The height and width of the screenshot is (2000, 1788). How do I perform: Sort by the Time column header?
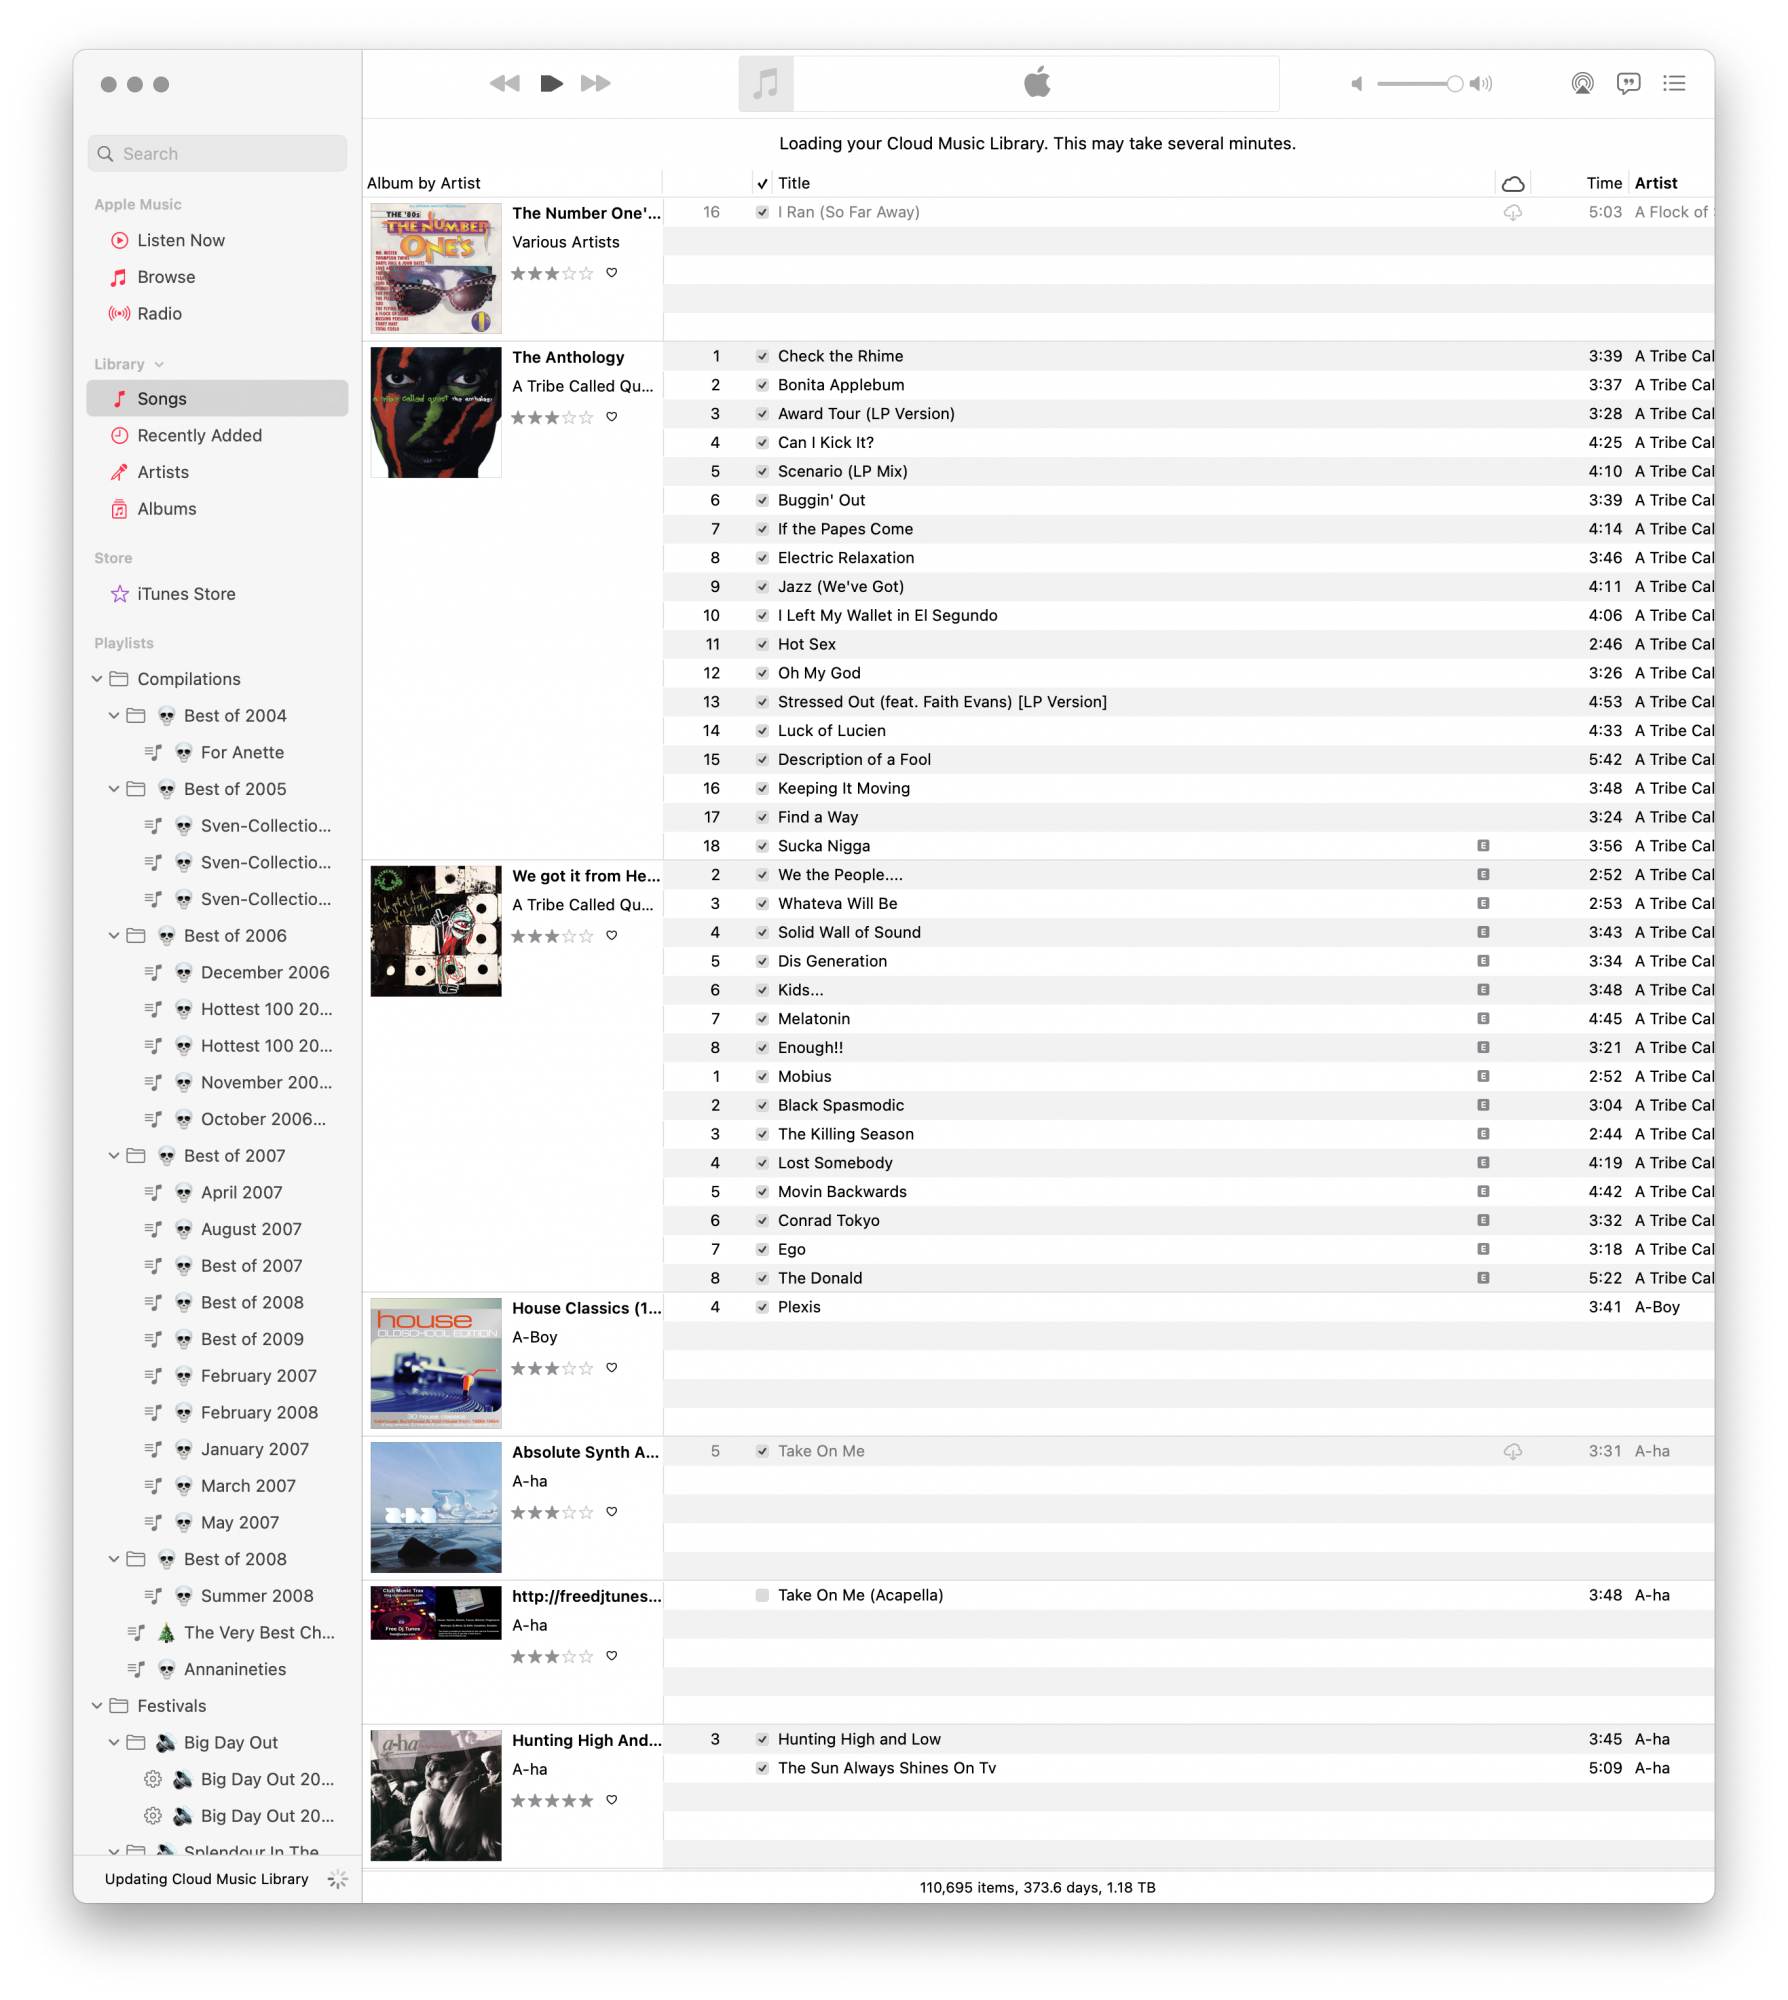coord(1604,183)
